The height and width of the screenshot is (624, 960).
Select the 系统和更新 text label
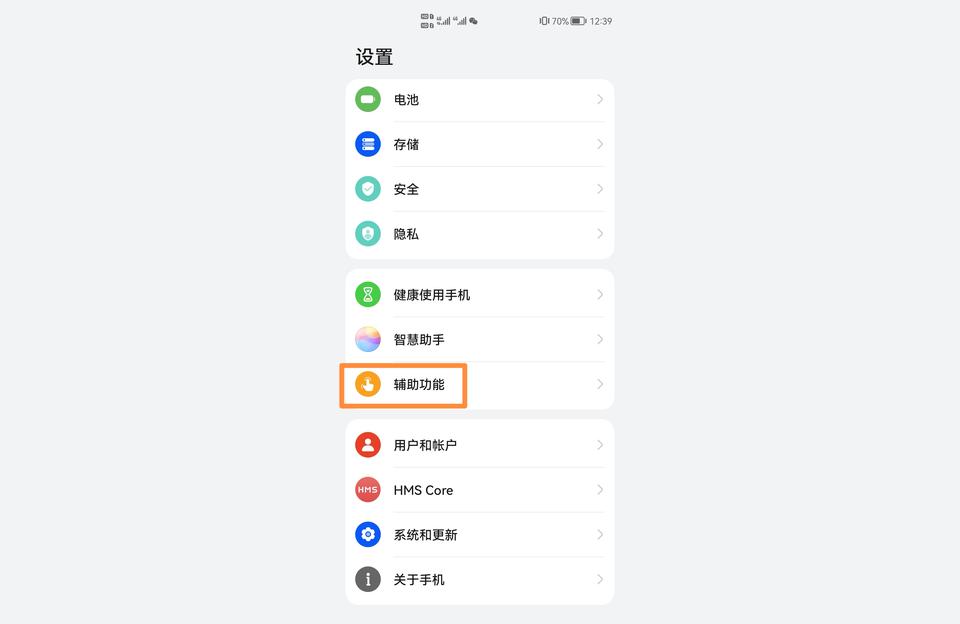pyautogui.click(x=425, y=535)
